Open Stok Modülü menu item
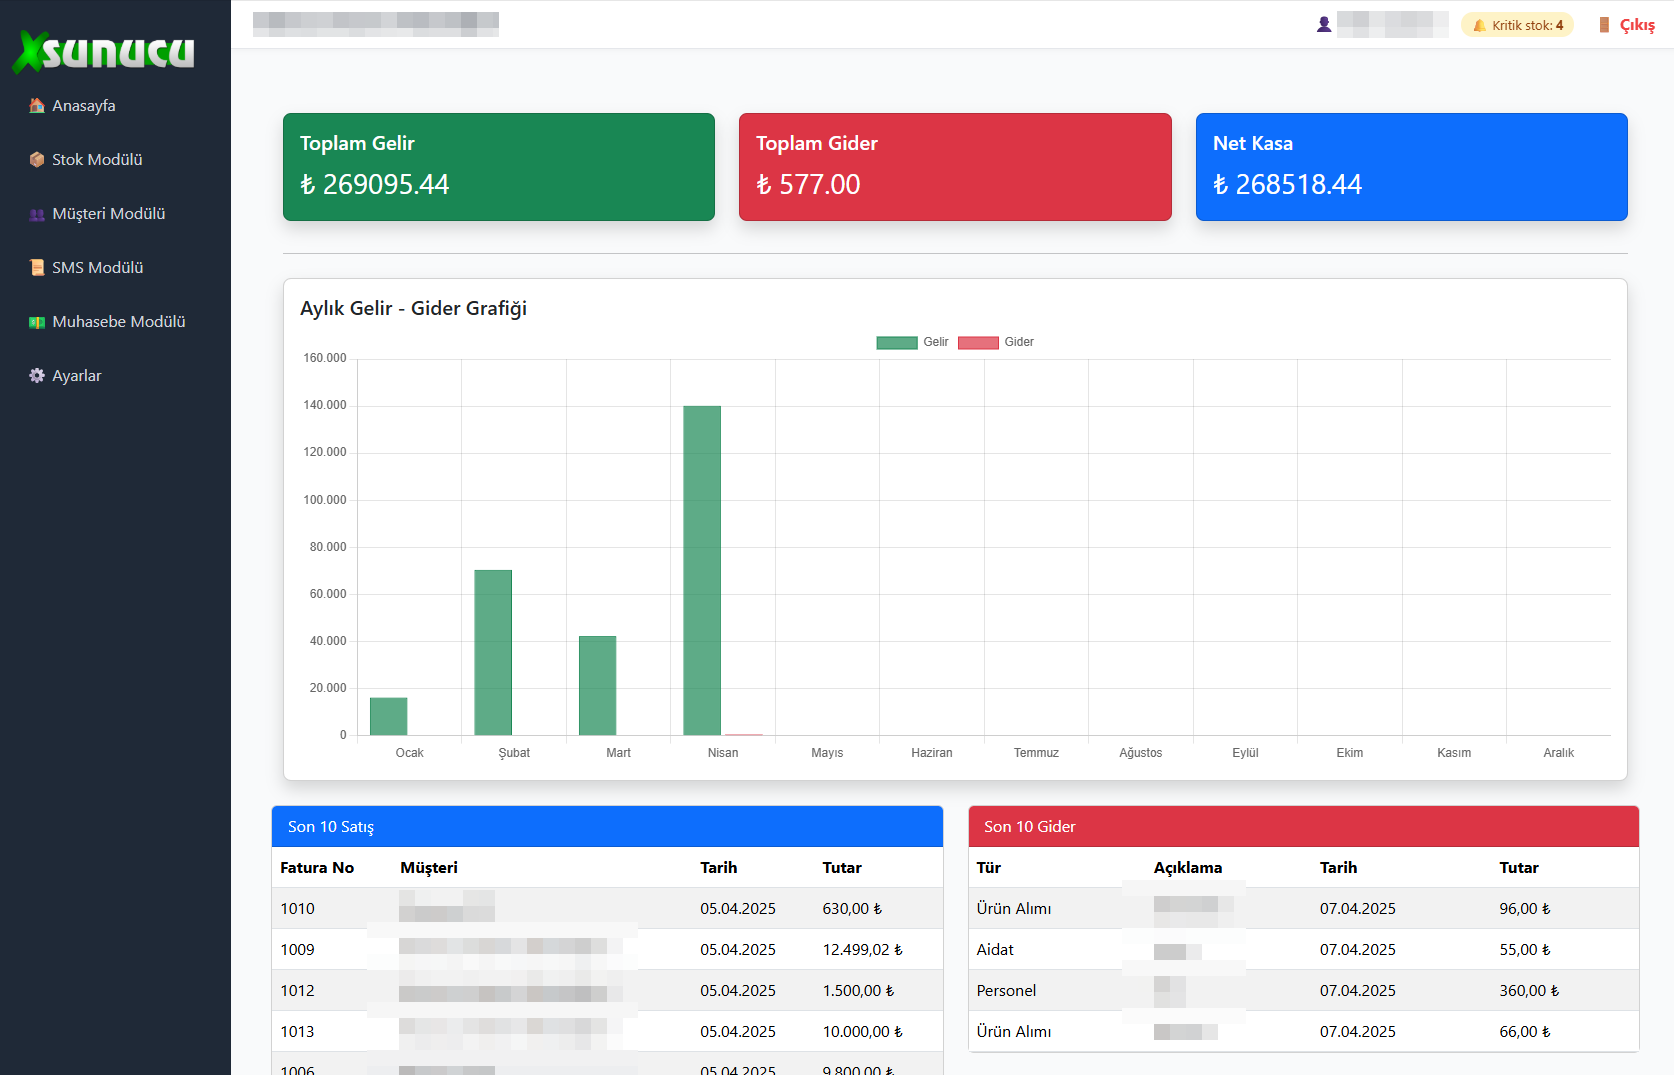Viewport: 1674px width, 1075px height. pos(97,160)
